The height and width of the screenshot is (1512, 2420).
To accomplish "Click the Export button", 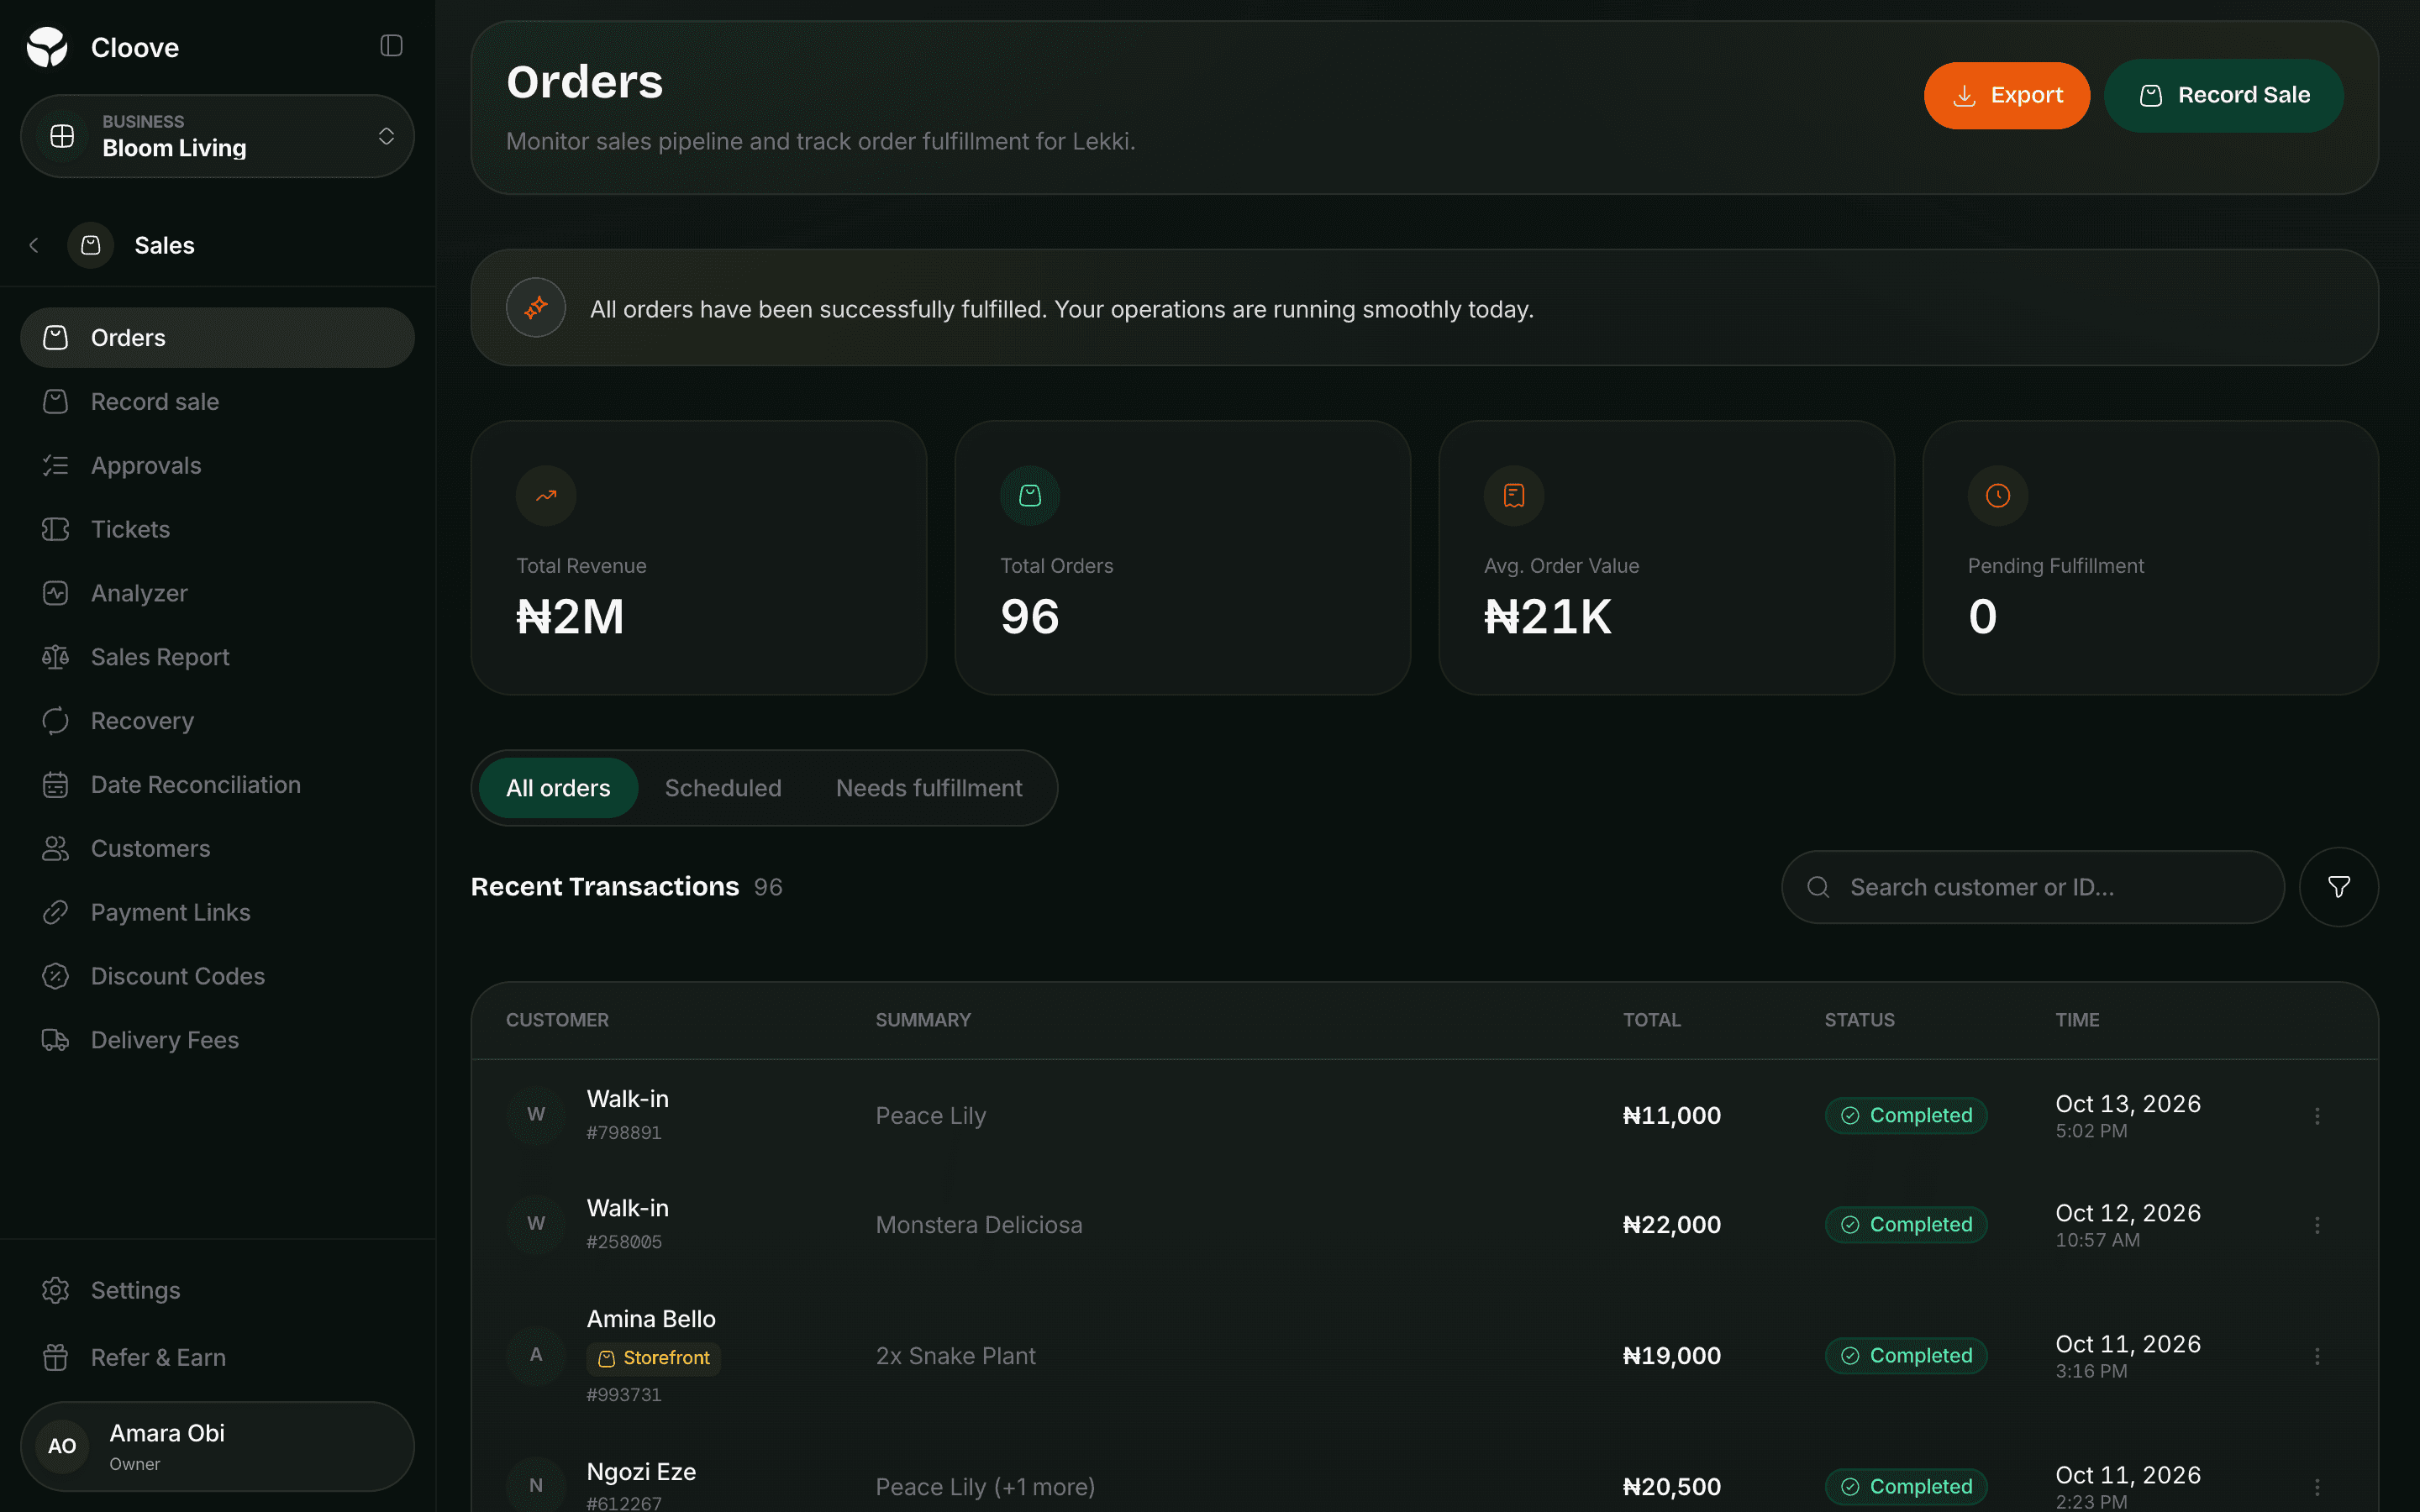I will click(2006, 95).
